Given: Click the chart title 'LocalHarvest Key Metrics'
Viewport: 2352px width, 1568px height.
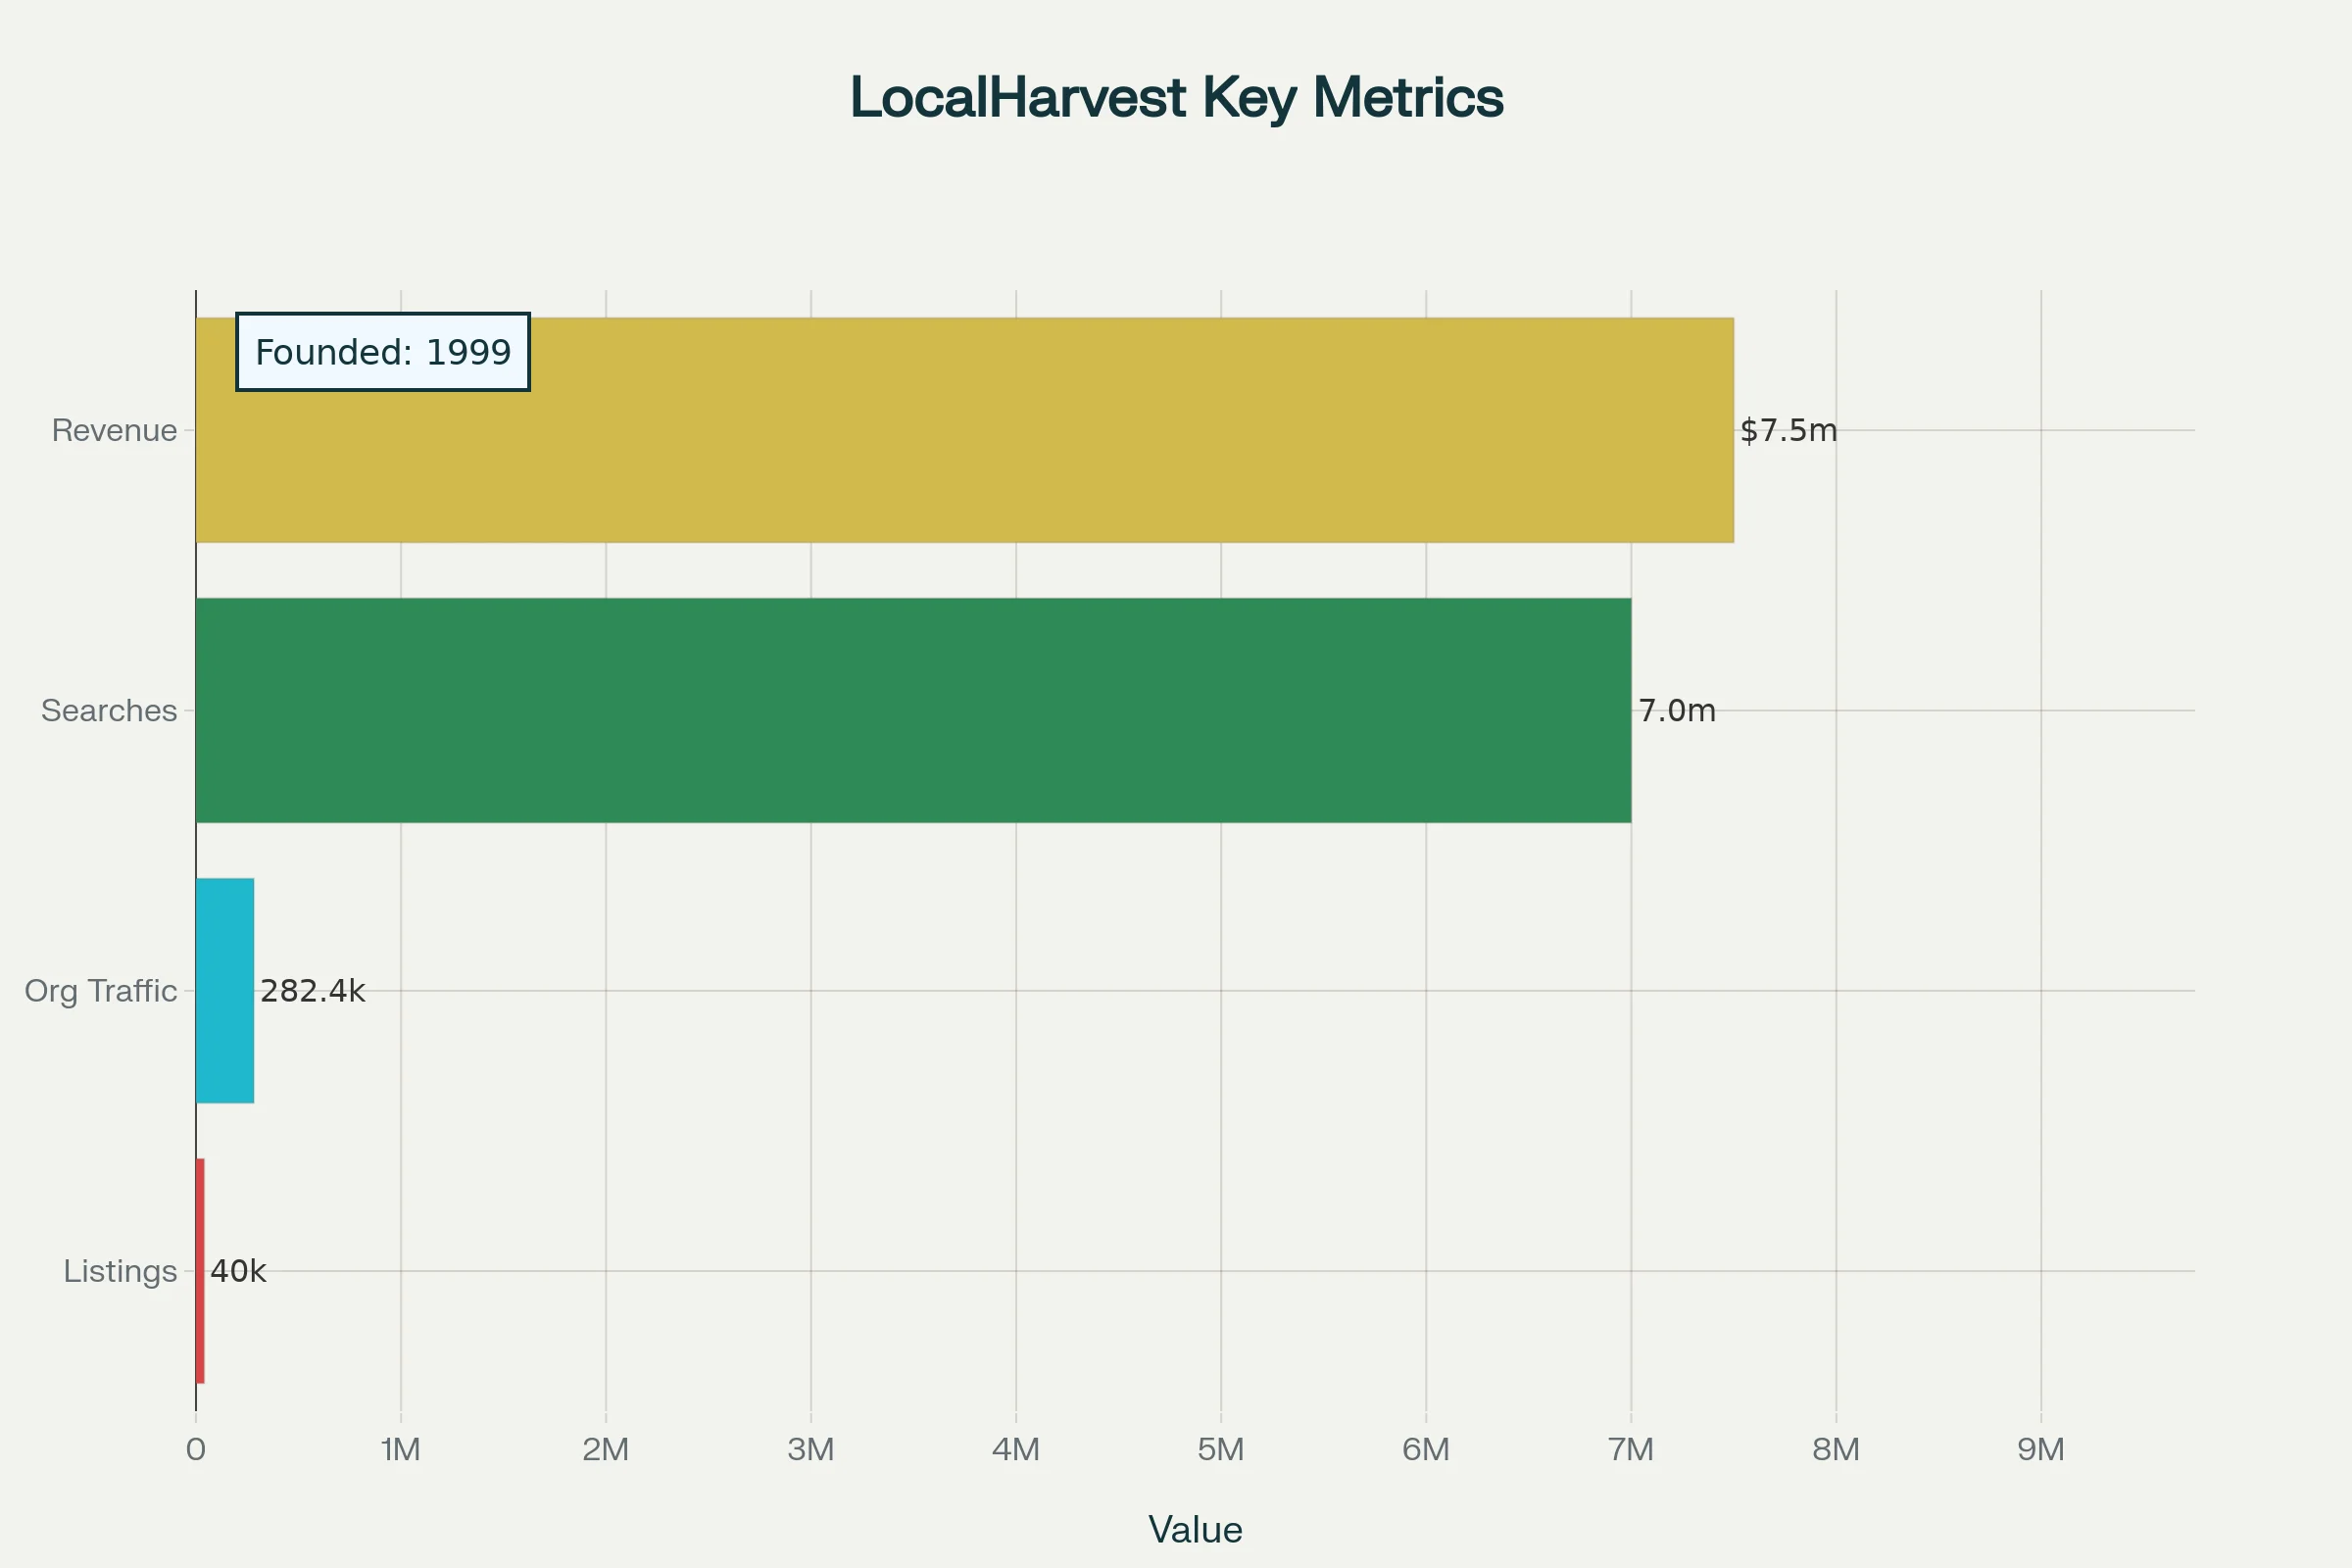Looking at the screenshot, I should (x=1176, y=97).
